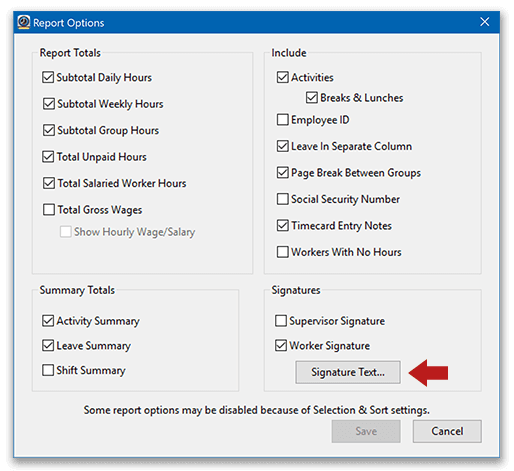Uncheck Timecard Entry Notes

pyautogui.click(x=283, y=225)
